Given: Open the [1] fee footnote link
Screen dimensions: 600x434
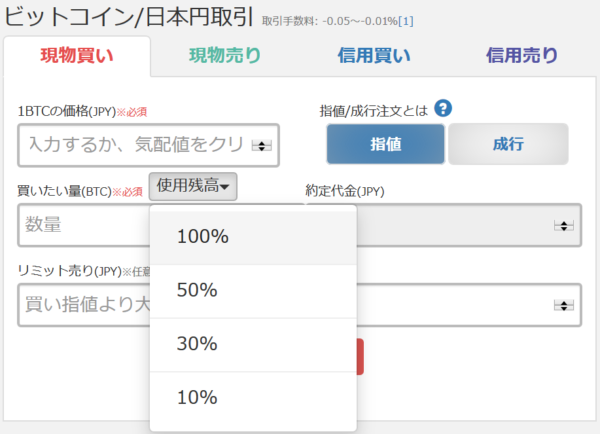Looking at the screenshot, I should 406,21.
